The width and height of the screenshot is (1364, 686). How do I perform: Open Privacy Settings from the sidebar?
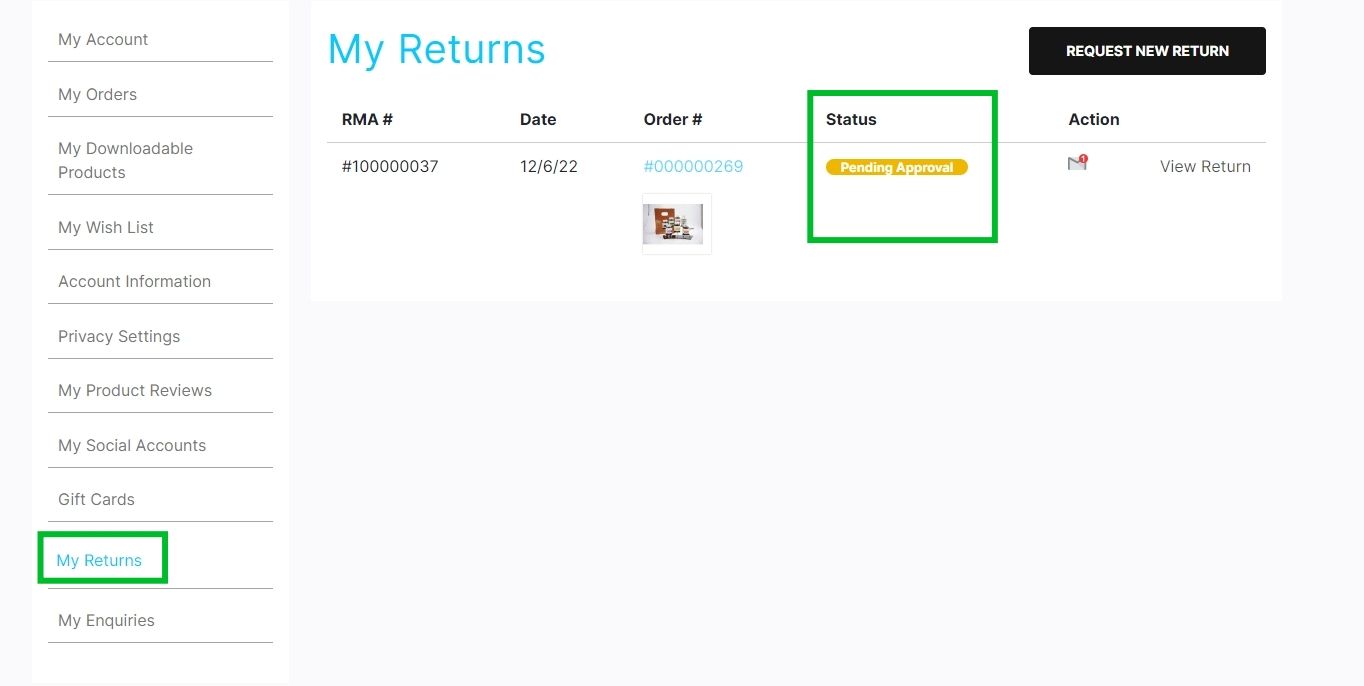pos(119,337)
